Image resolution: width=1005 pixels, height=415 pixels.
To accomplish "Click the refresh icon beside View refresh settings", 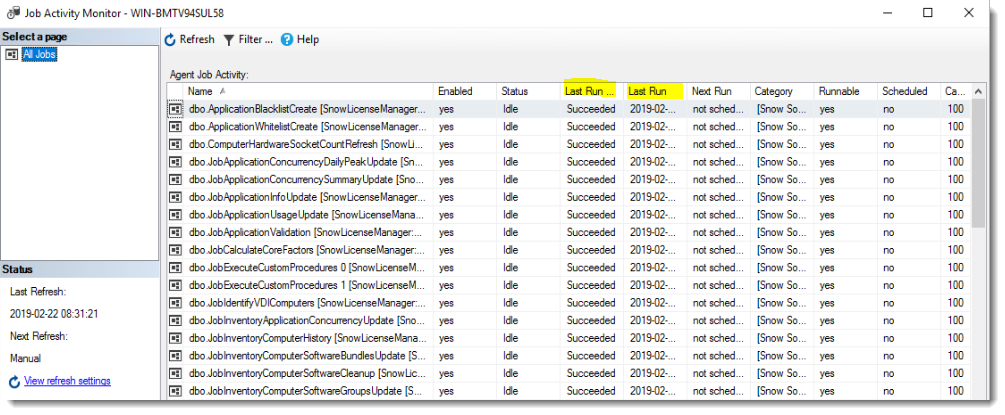I will click(14, 382).
